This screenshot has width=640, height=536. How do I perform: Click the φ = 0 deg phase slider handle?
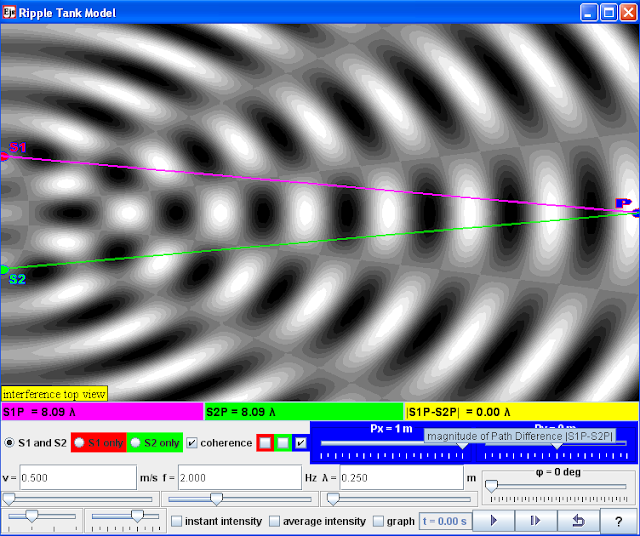[491, 486]
